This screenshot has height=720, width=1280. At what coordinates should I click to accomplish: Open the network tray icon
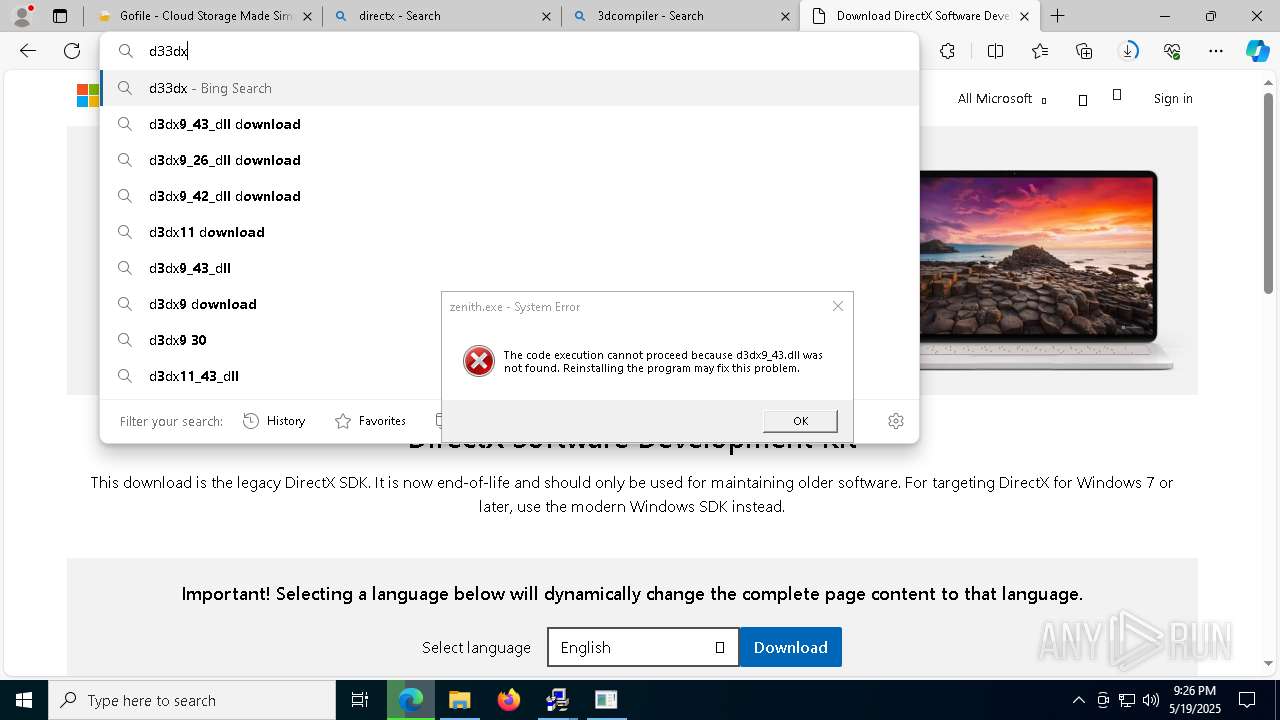click(1127, 700)
